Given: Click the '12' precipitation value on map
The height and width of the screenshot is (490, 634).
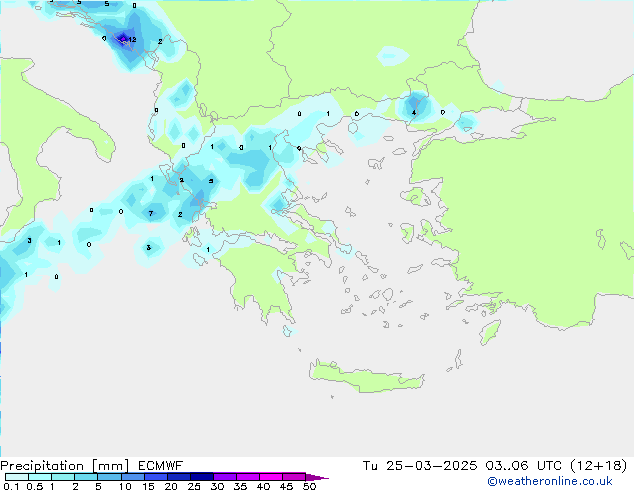Looking at the screenshot, I should (132, 40).
